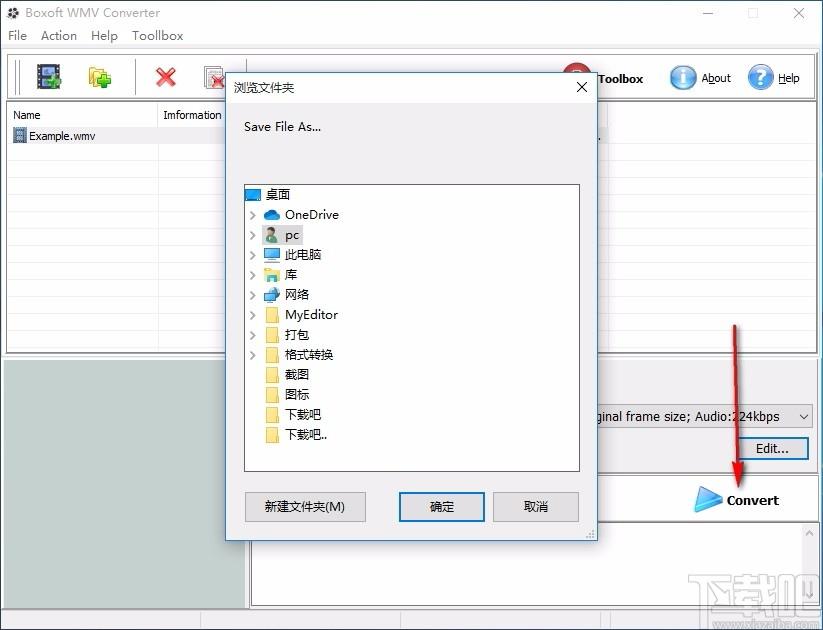Click the dialog resize grip
Viewport: 823px width, 630px height.
tap(591, 534)
